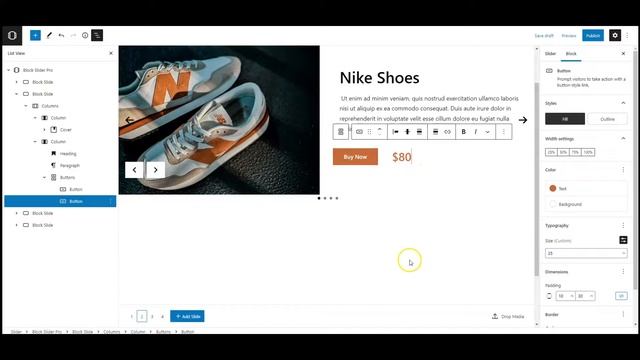
Task: Open the Background color swatch
Action: 553,204
